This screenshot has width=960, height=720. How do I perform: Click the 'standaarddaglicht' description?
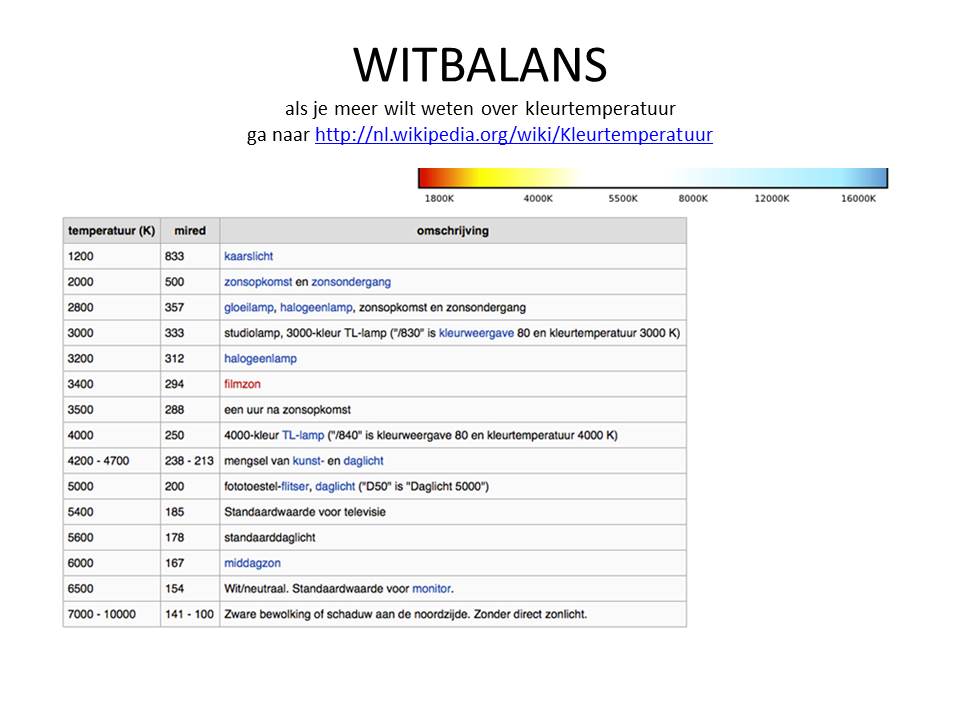click(x=269, y=538)
